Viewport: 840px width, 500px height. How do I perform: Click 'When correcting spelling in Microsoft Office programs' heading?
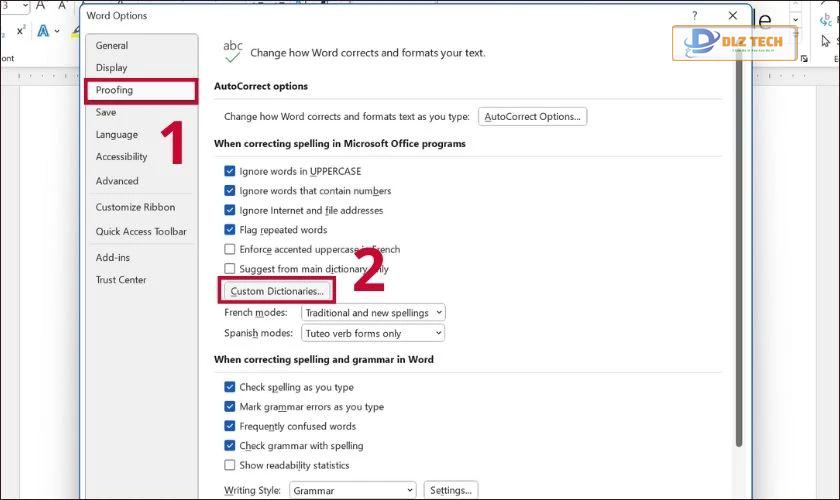click(340, 144)
